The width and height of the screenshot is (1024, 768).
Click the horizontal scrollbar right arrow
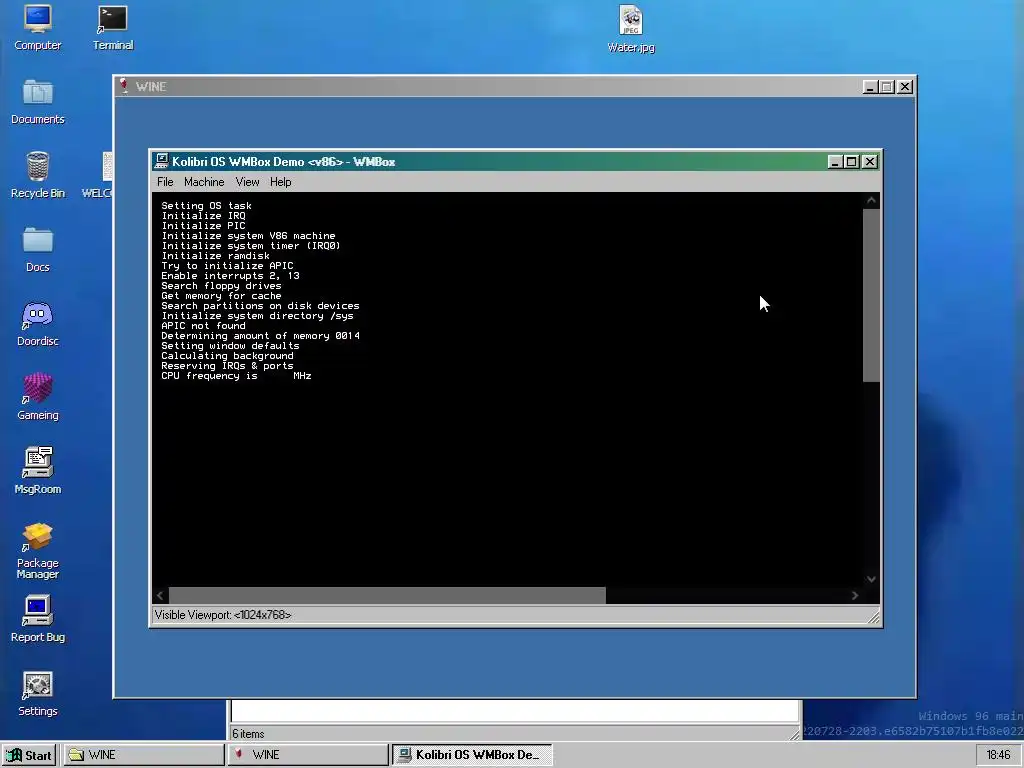855,596
